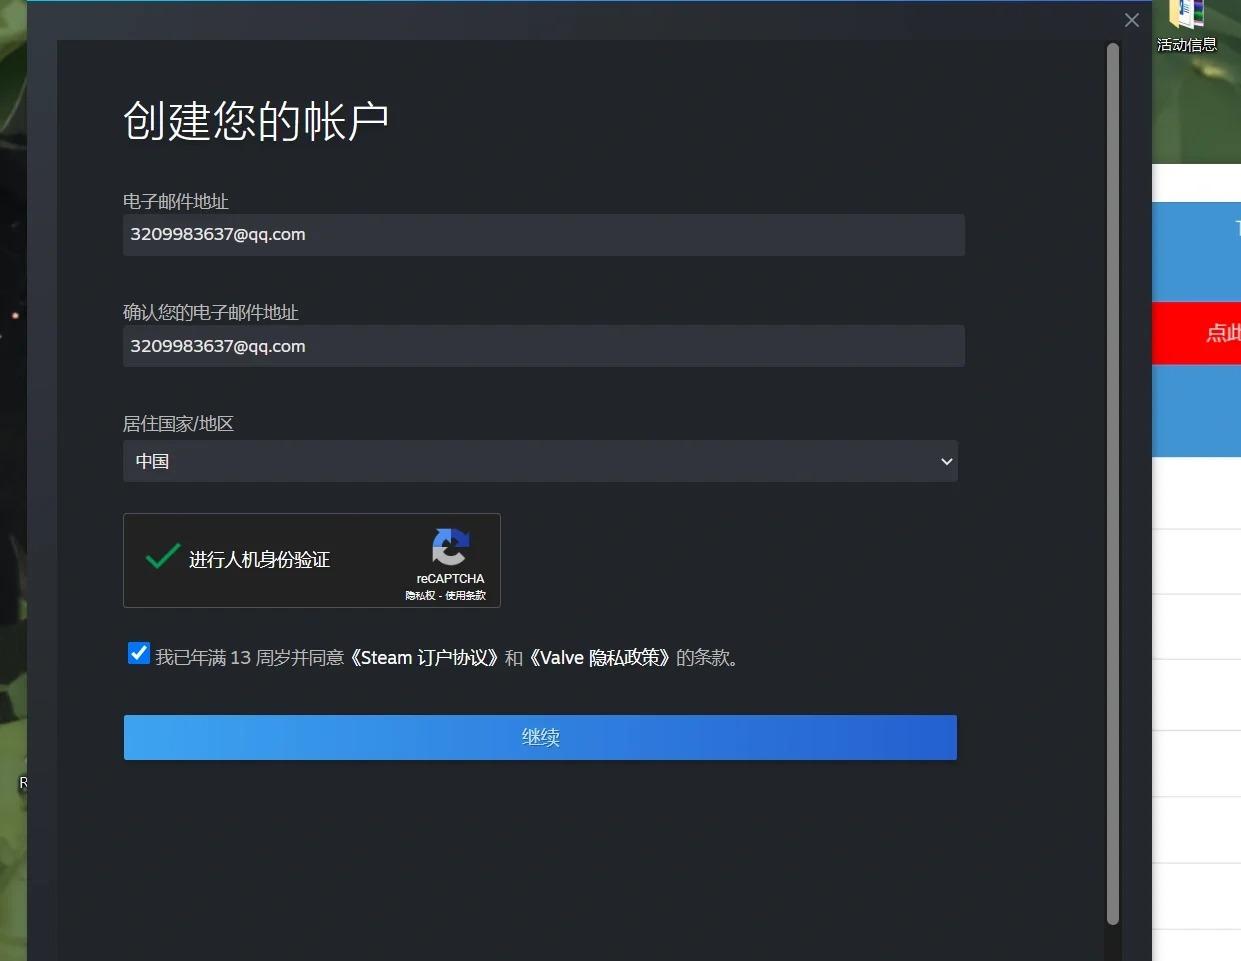The height and width of the screenshot is (961, 1241).
Task: Open the 居住国家/地区 country dropdown
Action: pyautogui.click(x=540, y=461)
